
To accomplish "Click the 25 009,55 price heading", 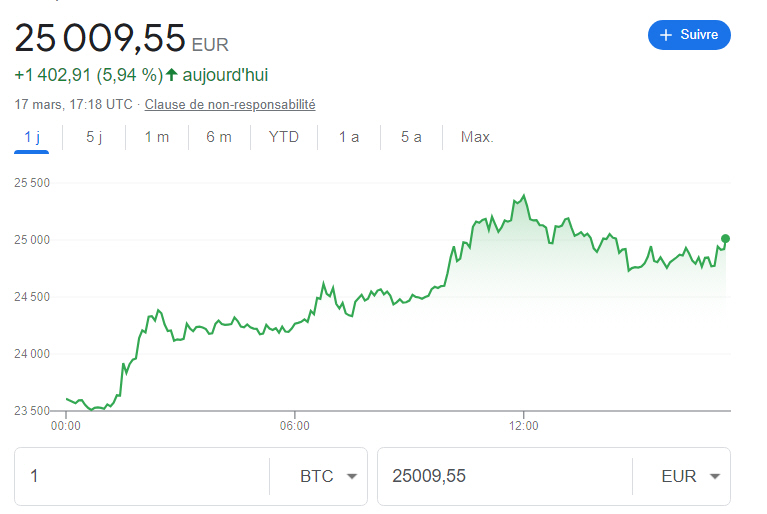I will (x=100, y=38).
